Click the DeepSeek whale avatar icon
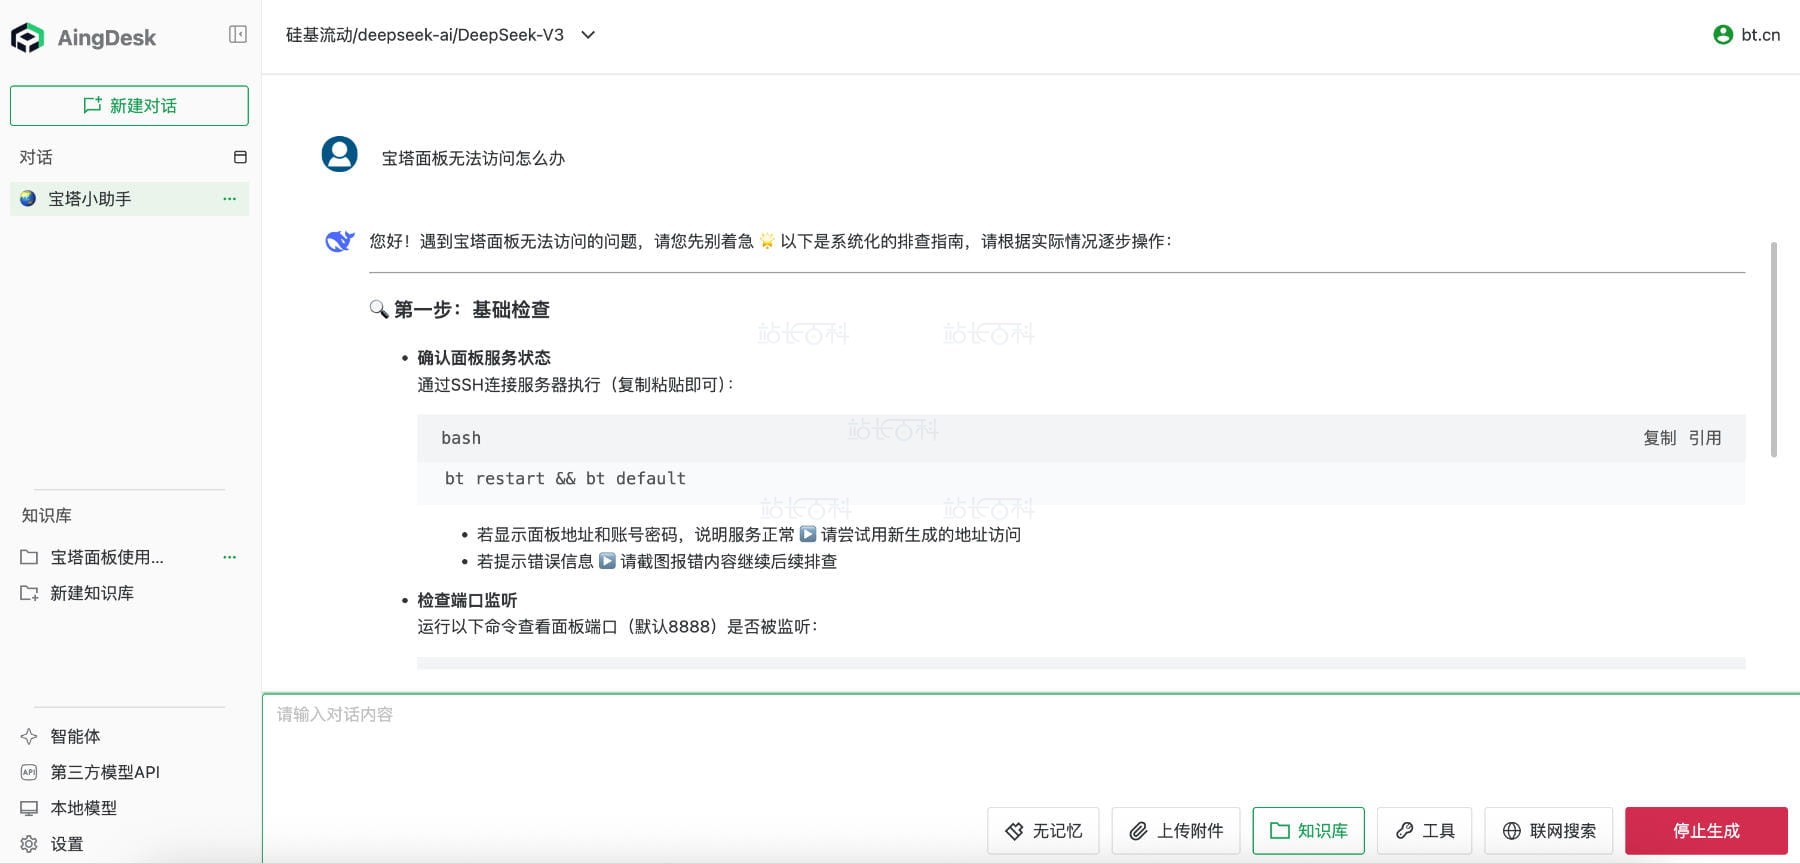1800x864 pixels. click(340, 241)
